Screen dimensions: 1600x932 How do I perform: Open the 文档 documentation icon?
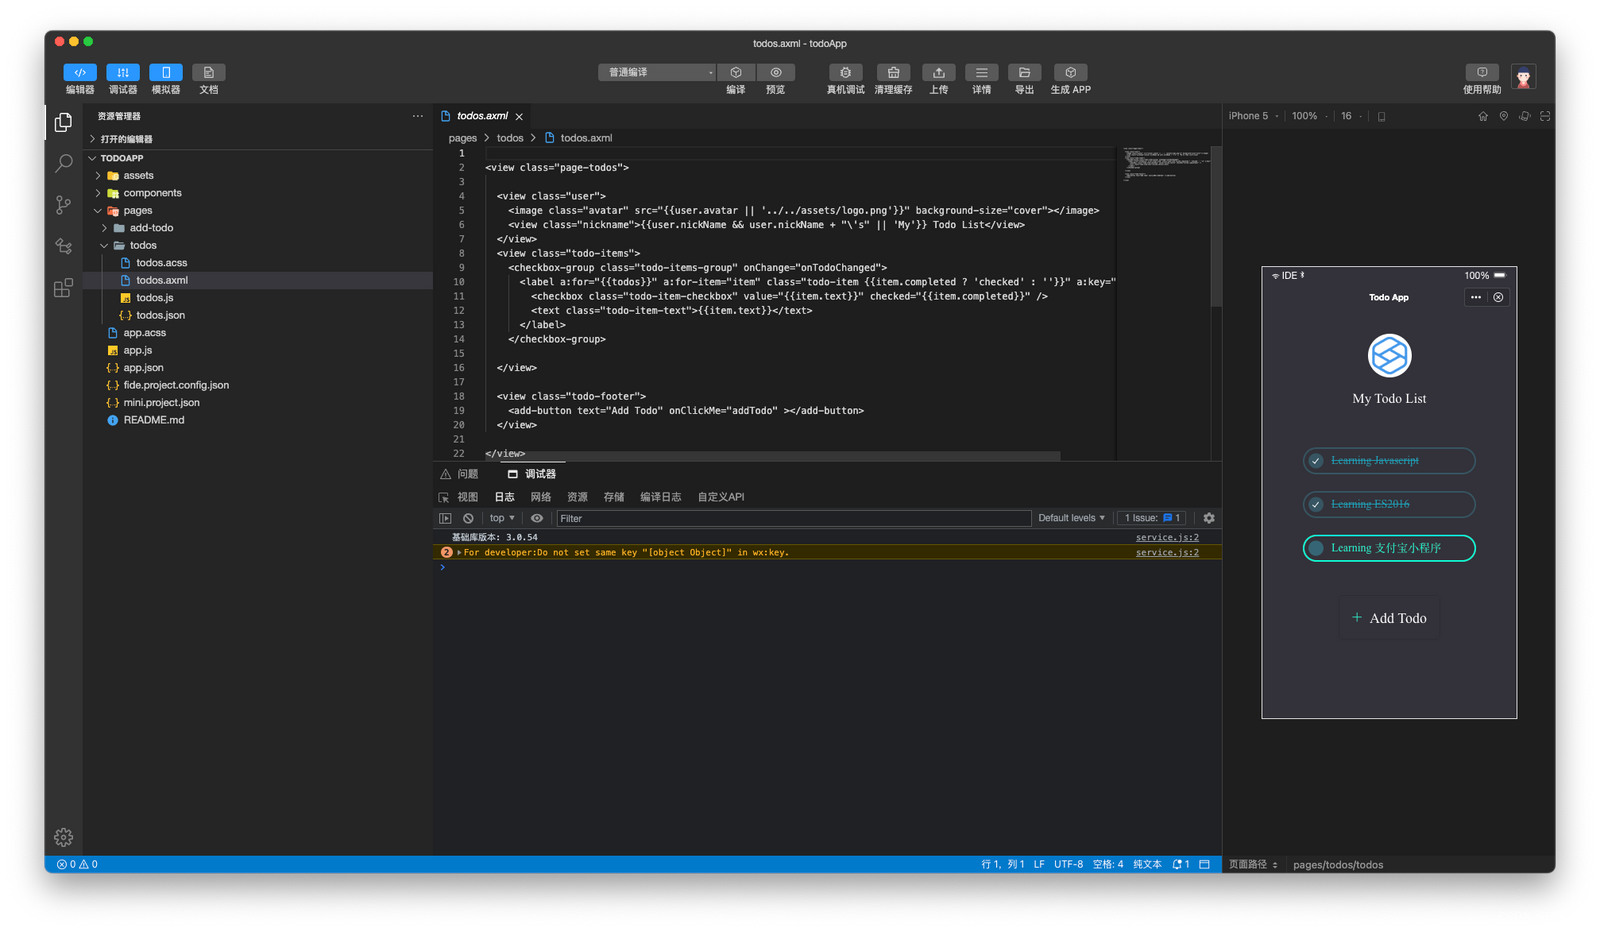tap(208, 72)
